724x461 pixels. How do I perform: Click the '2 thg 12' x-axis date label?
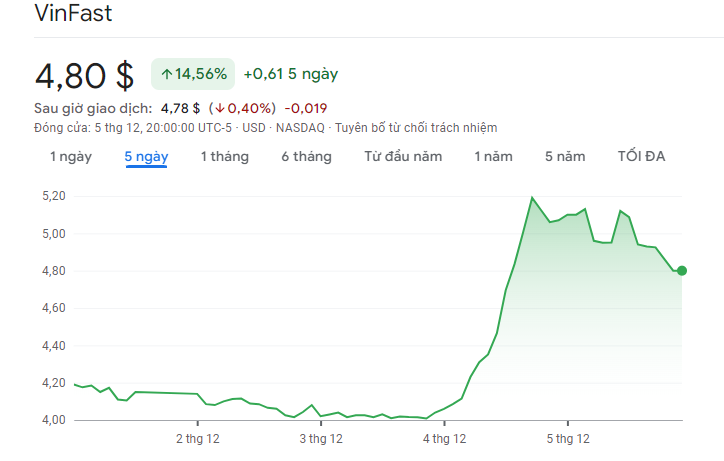click(198, 439)
